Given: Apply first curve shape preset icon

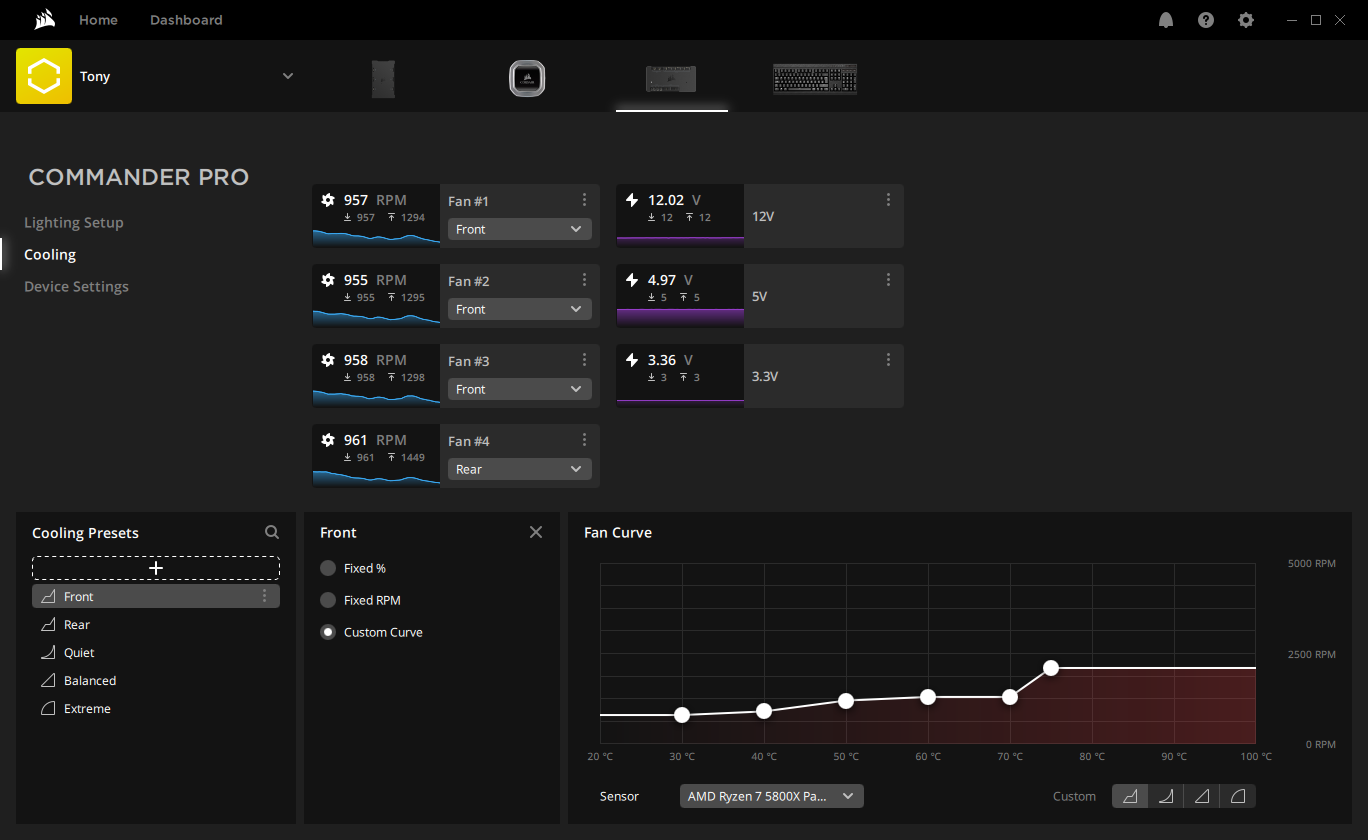Looking at the screenshot, I should [x=1130, y=796].
